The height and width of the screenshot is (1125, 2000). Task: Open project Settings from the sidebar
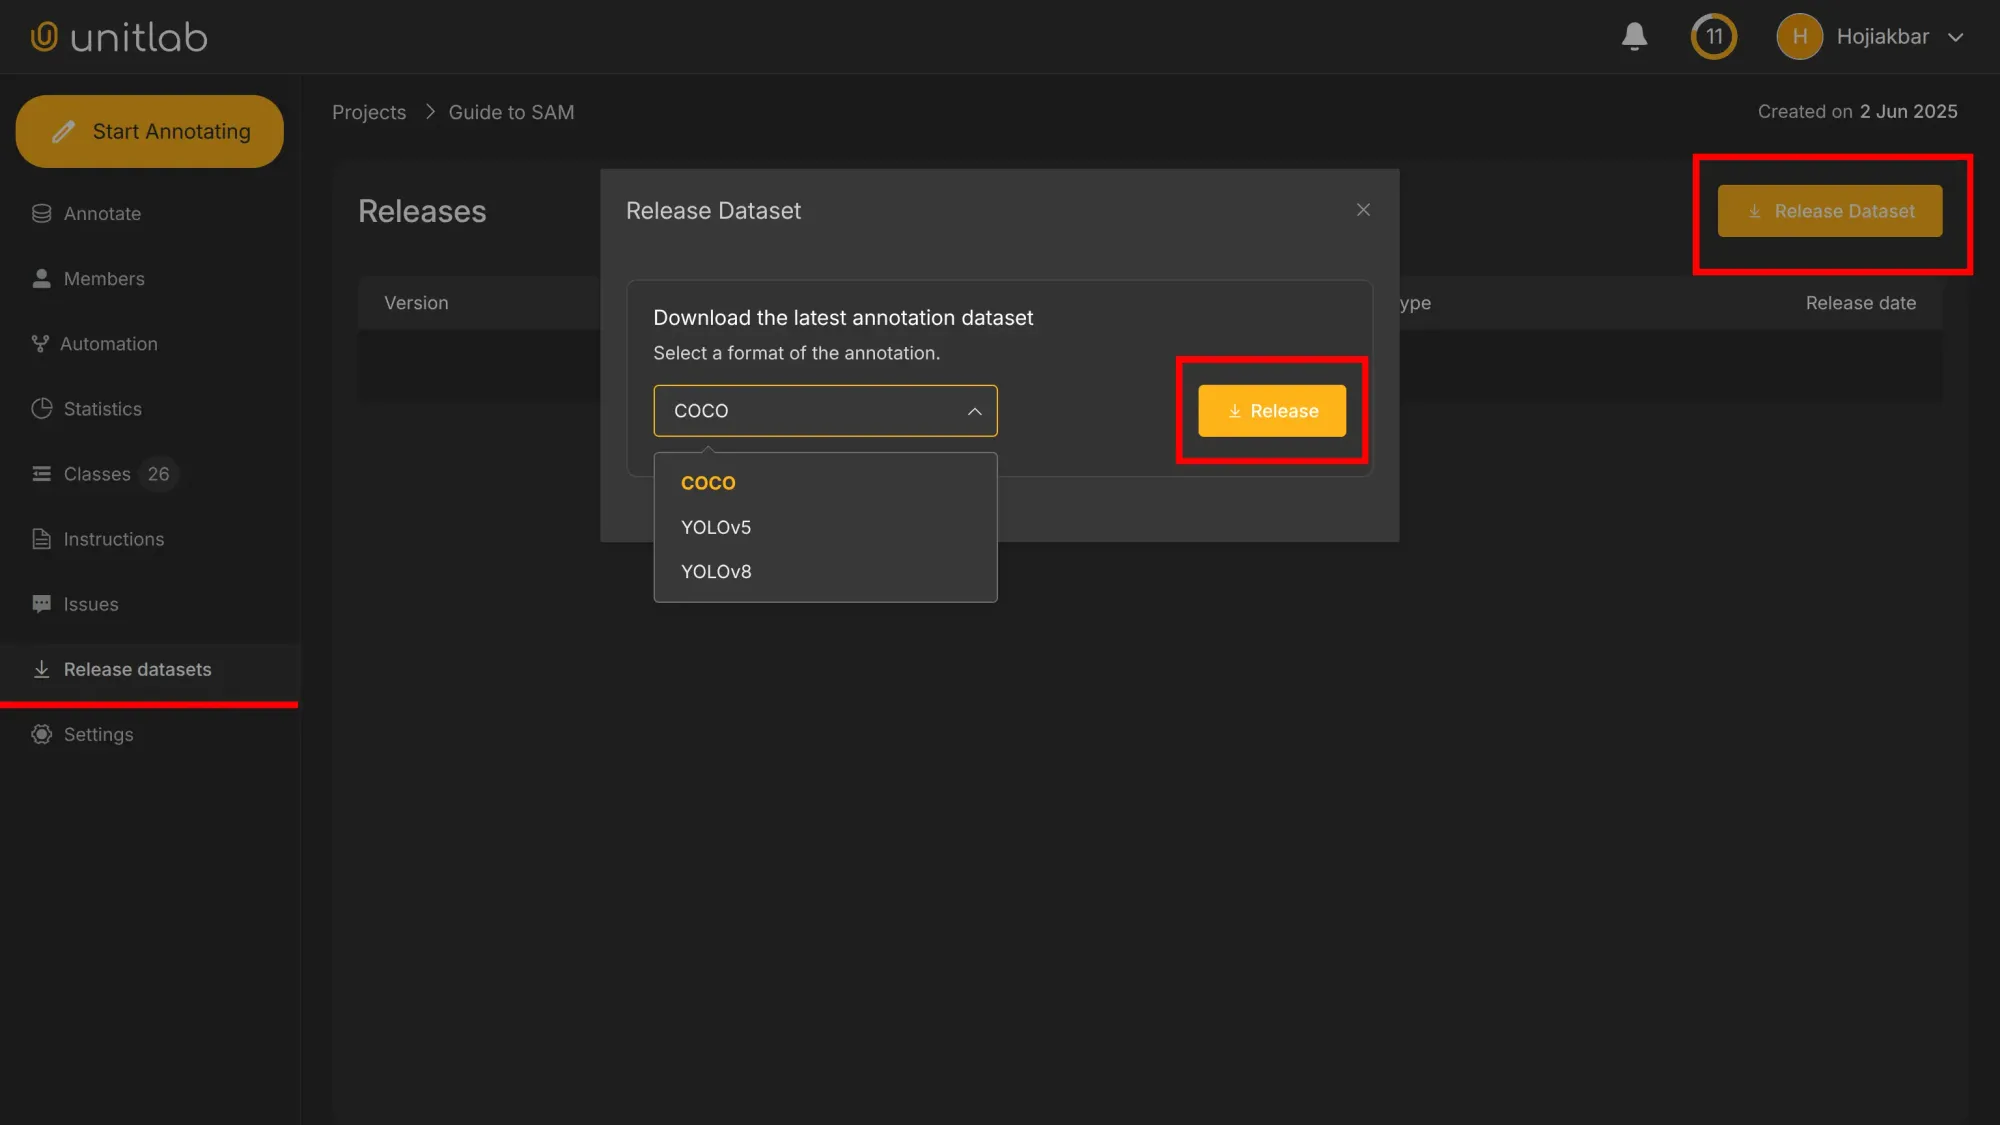(98, 733)
